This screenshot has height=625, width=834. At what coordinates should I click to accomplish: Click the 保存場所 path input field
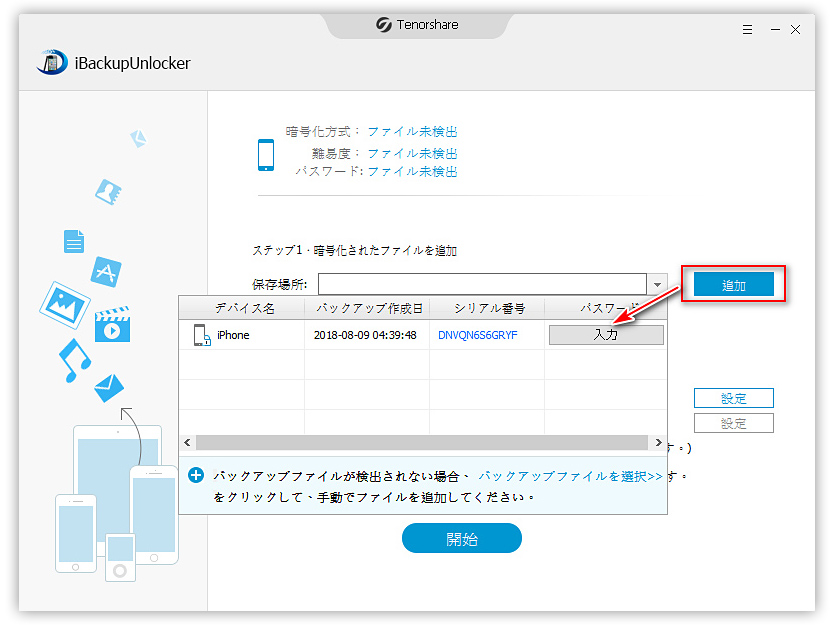[482, 285]
